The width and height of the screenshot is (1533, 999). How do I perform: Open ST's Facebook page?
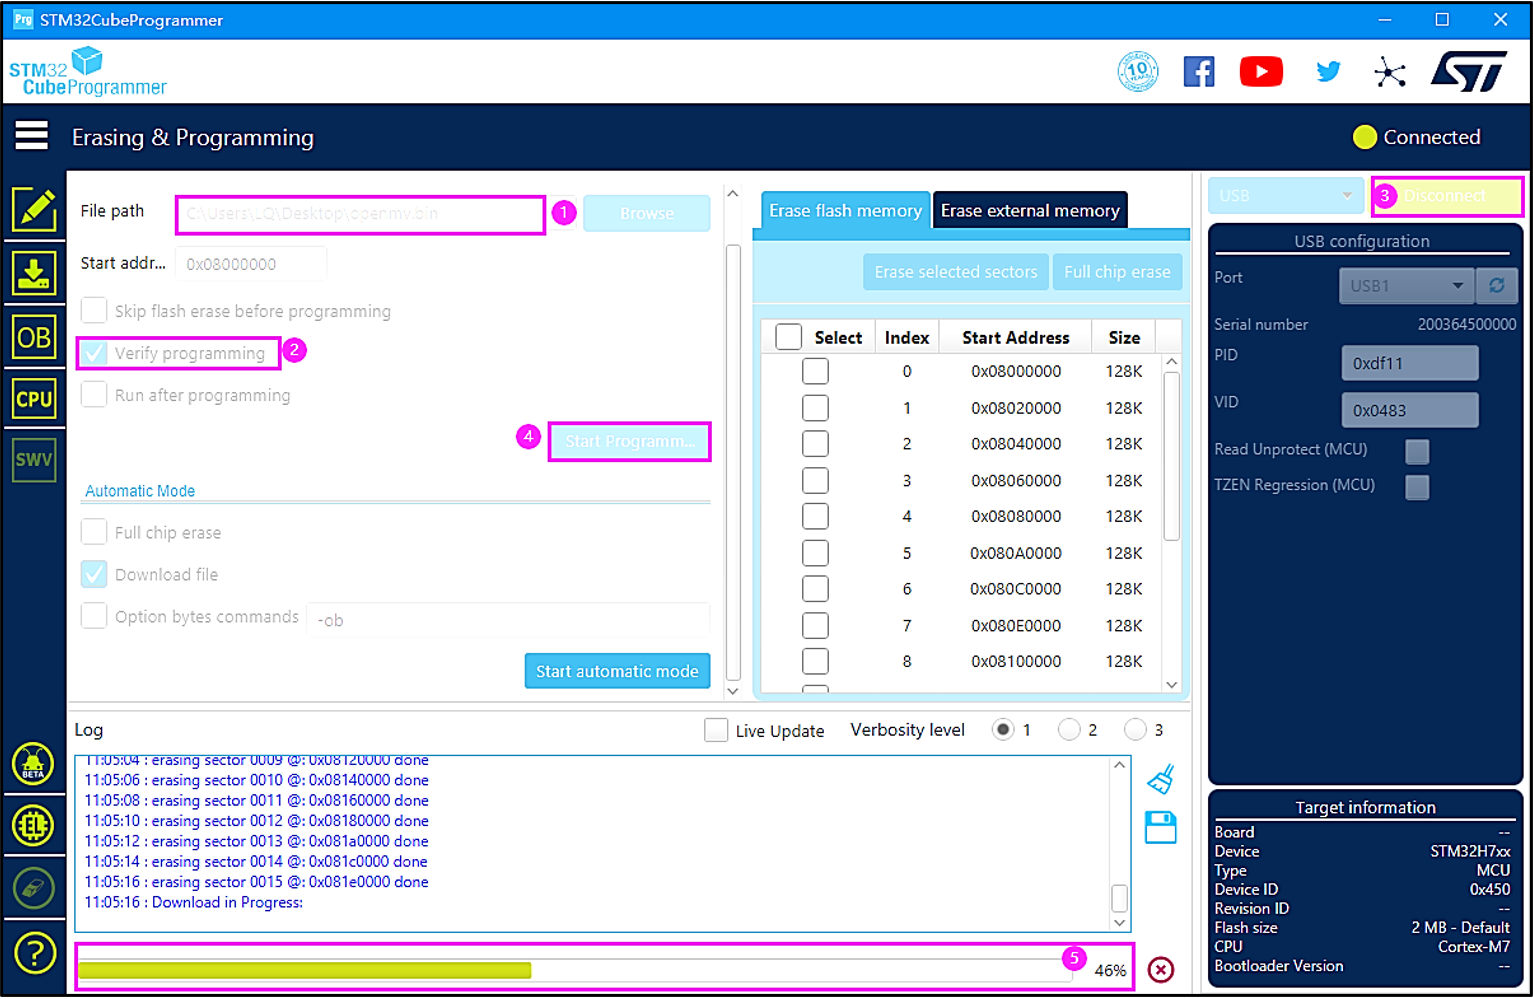[1199, 72]
